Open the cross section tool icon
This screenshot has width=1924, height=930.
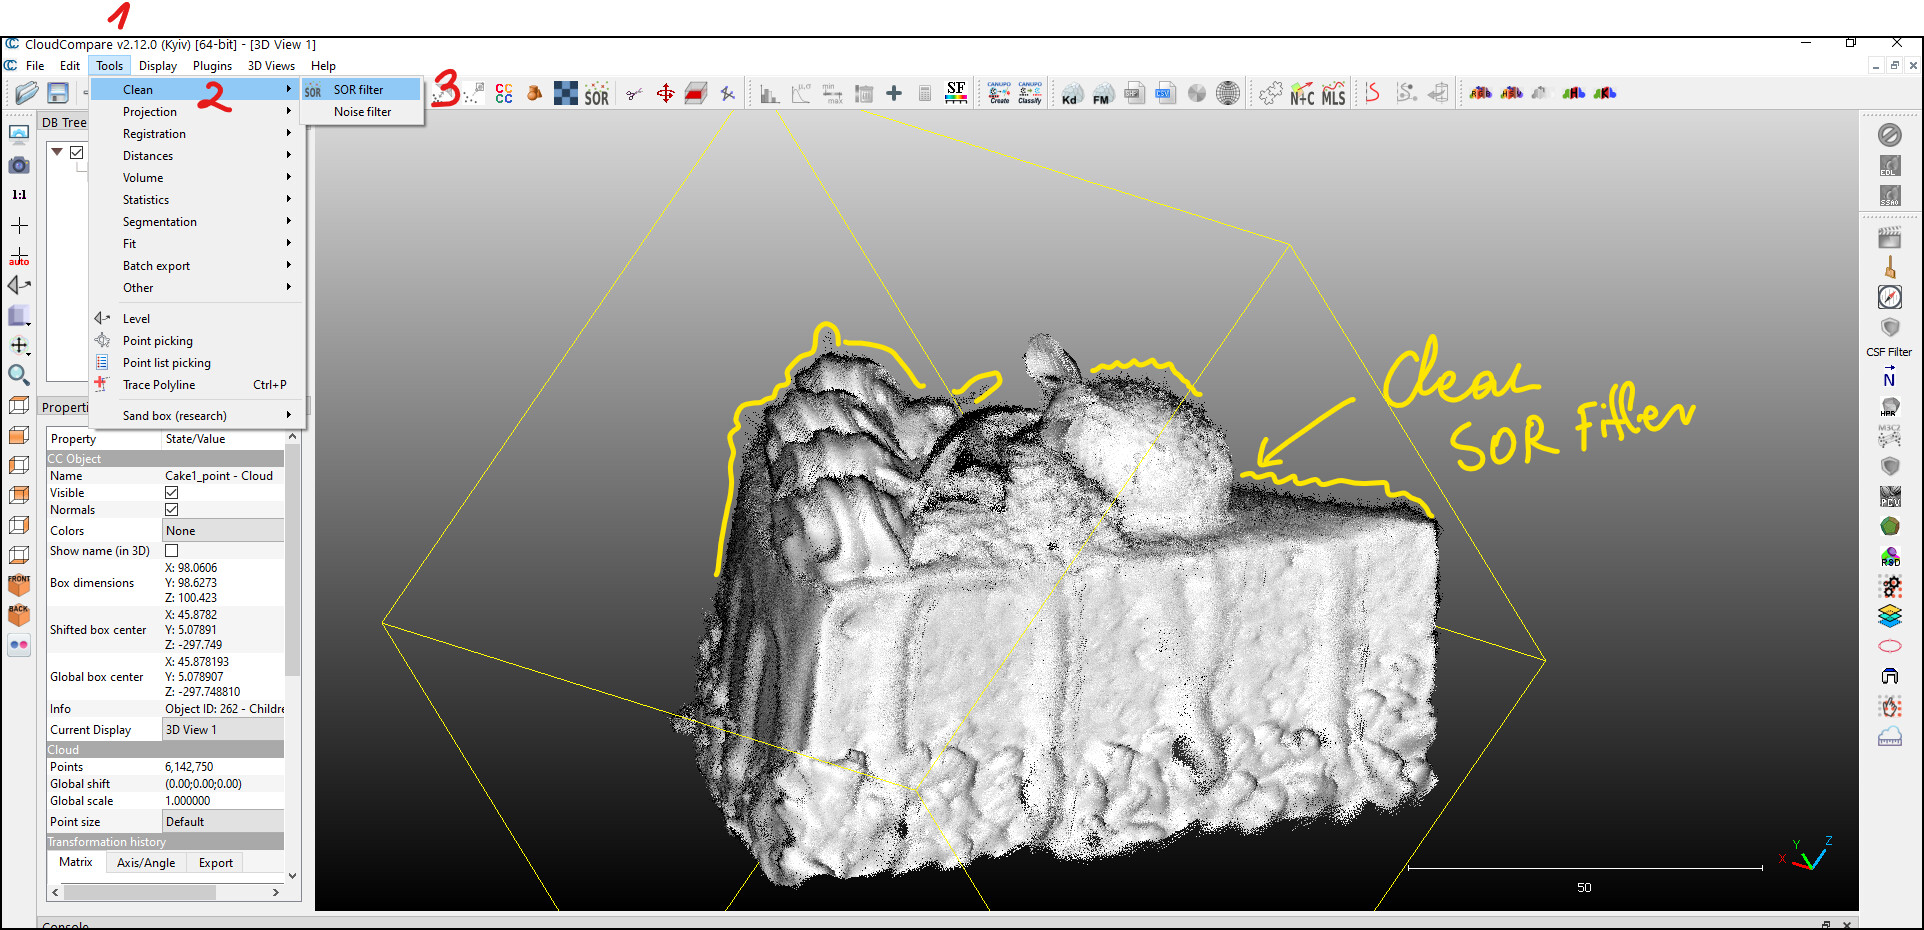coord(696,94)
